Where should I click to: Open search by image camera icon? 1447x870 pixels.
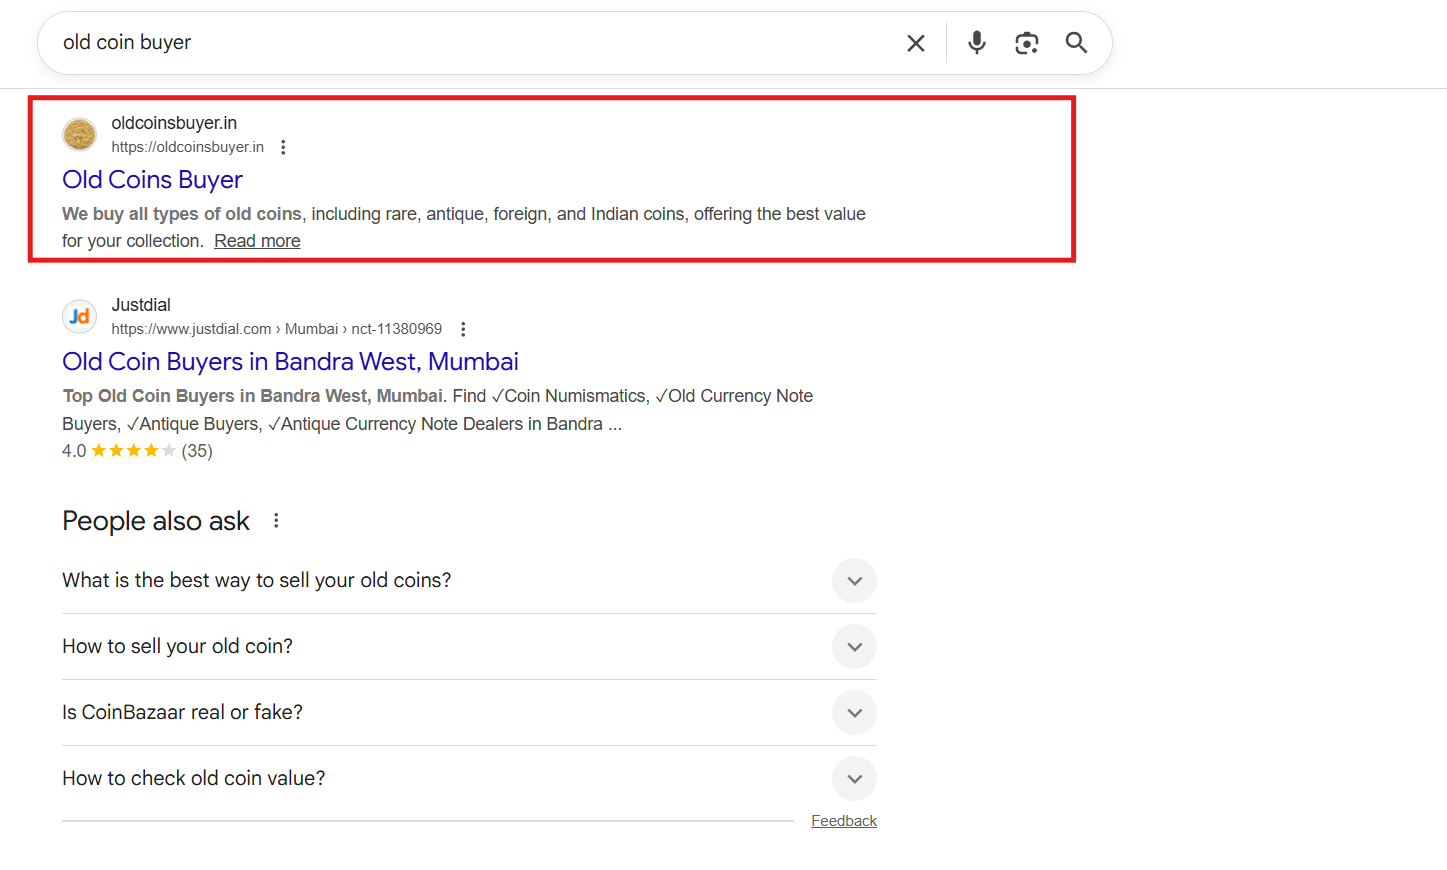coord(1026,43)
